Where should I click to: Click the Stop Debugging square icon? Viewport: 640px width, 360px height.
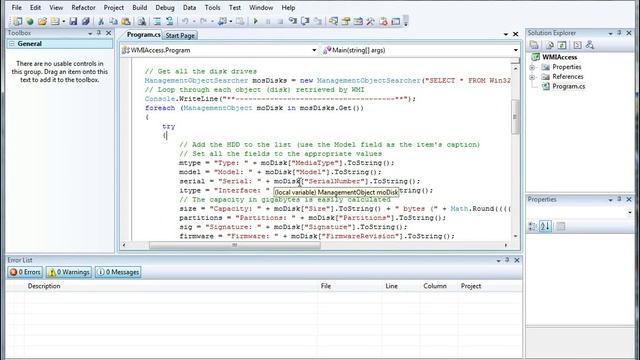(x=280, y=21)
